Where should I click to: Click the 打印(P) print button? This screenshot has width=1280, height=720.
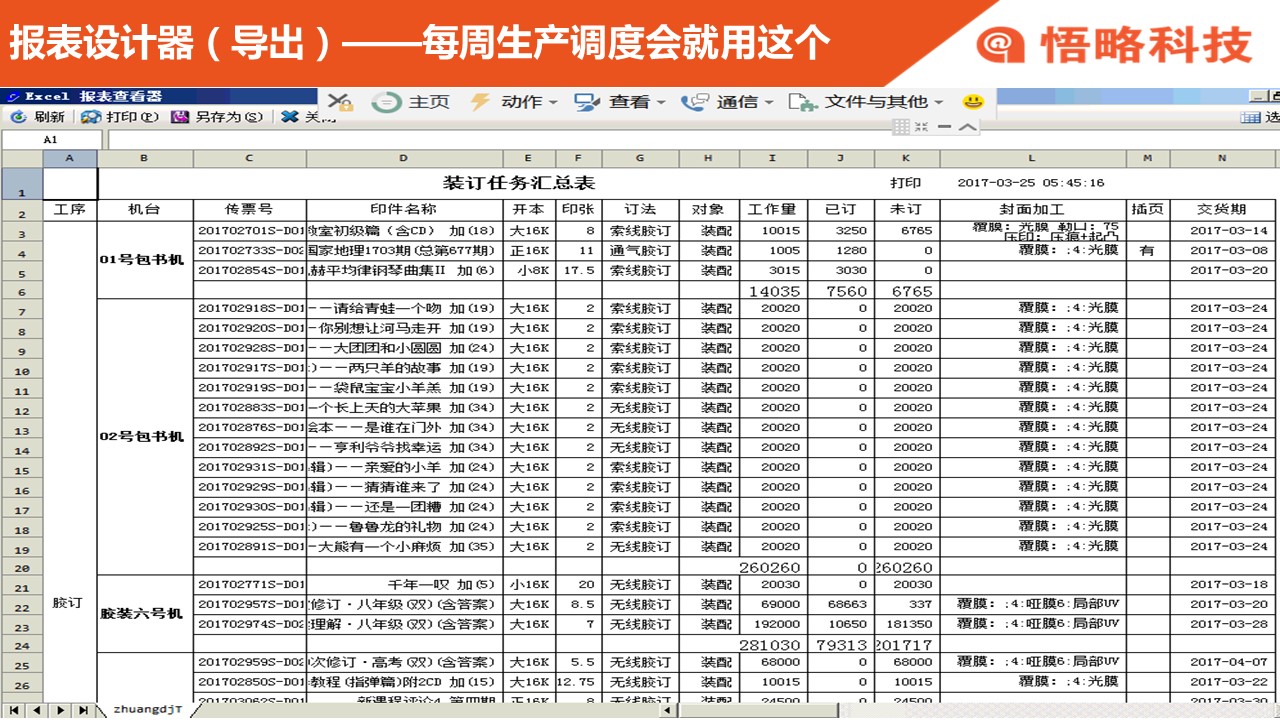[120, 117]
